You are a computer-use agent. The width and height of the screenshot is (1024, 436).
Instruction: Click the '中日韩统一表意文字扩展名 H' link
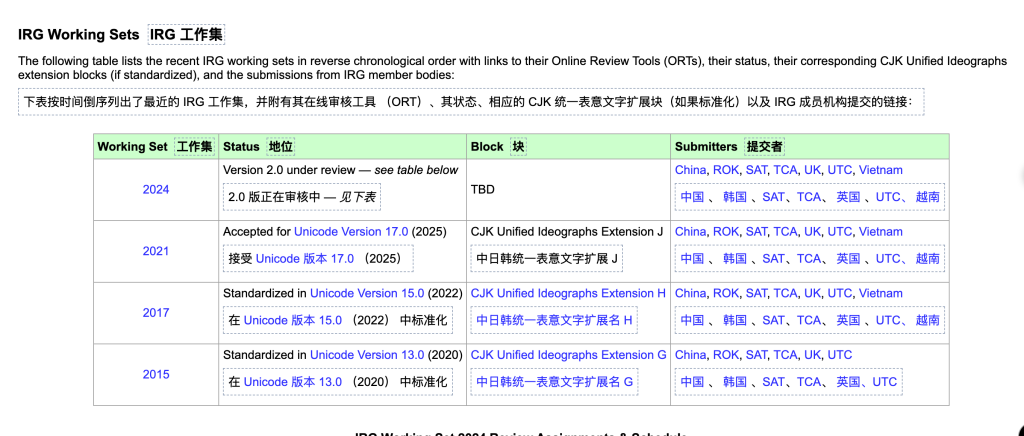click(x=554, y=321)
